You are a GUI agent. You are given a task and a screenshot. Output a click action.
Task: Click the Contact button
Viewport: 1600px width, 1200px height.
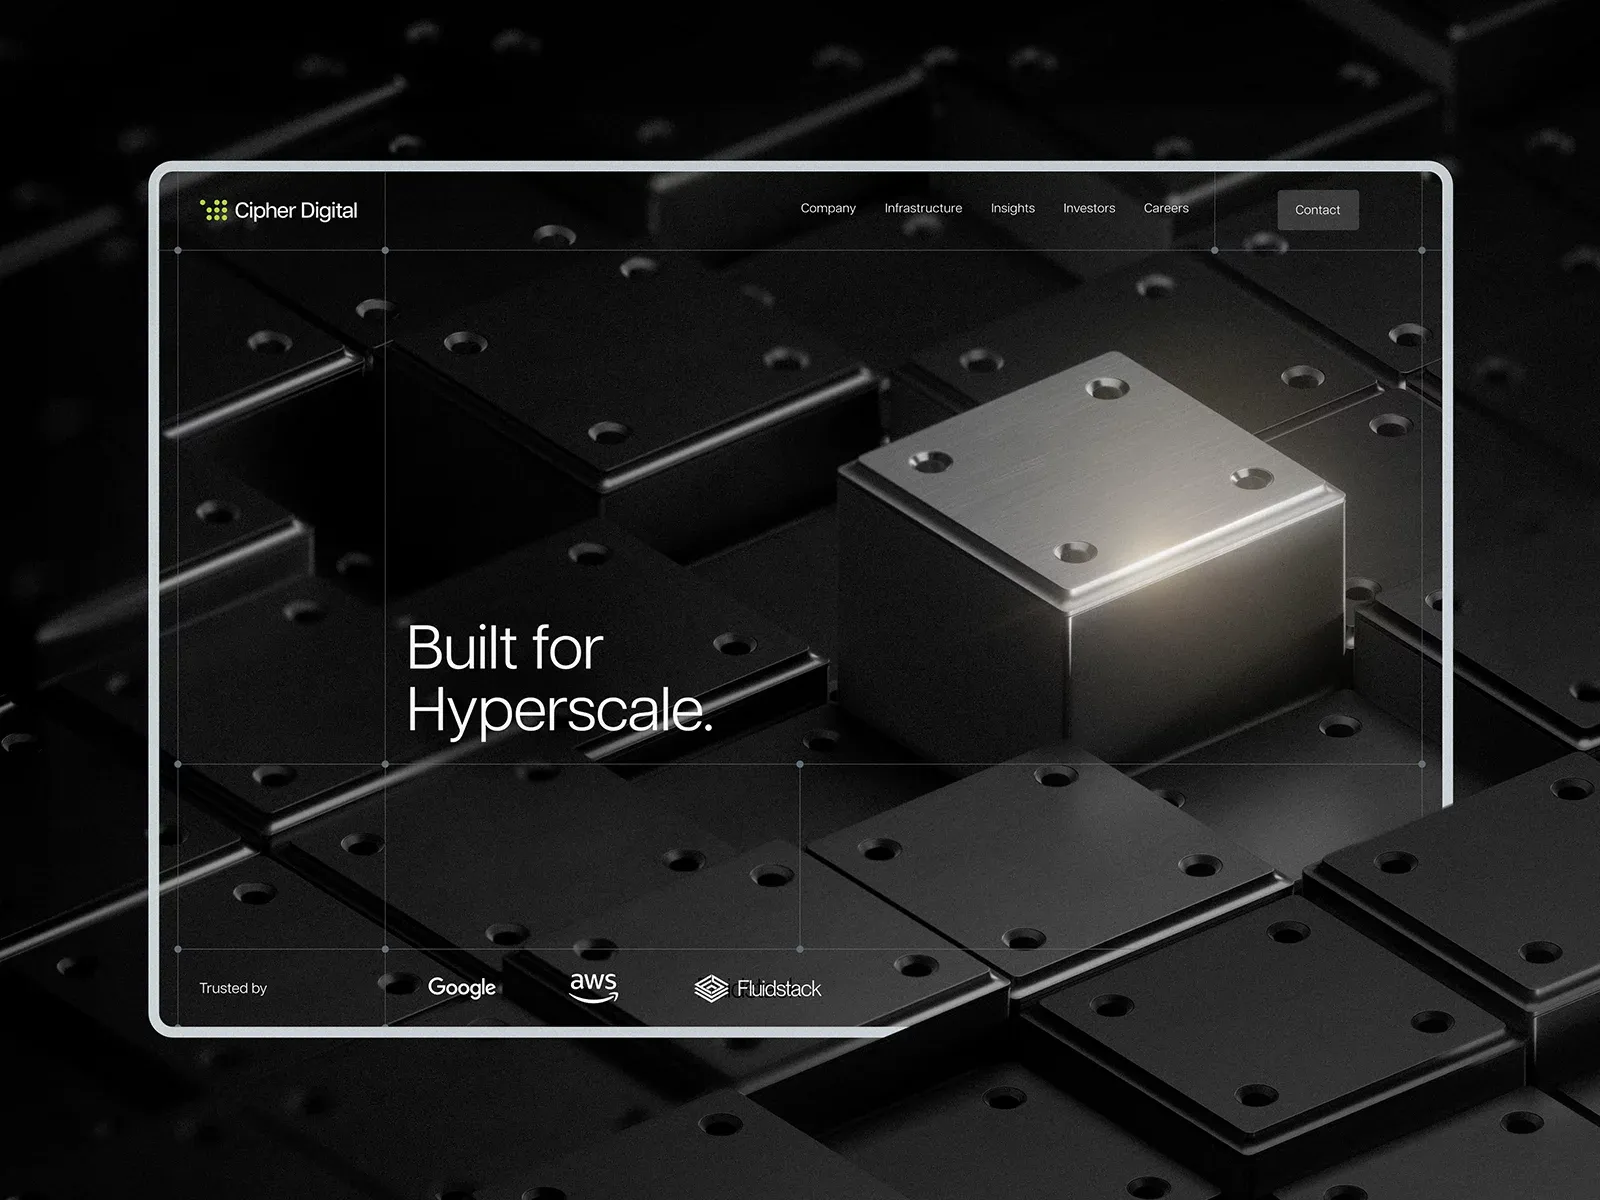(x=1318, y=210)
